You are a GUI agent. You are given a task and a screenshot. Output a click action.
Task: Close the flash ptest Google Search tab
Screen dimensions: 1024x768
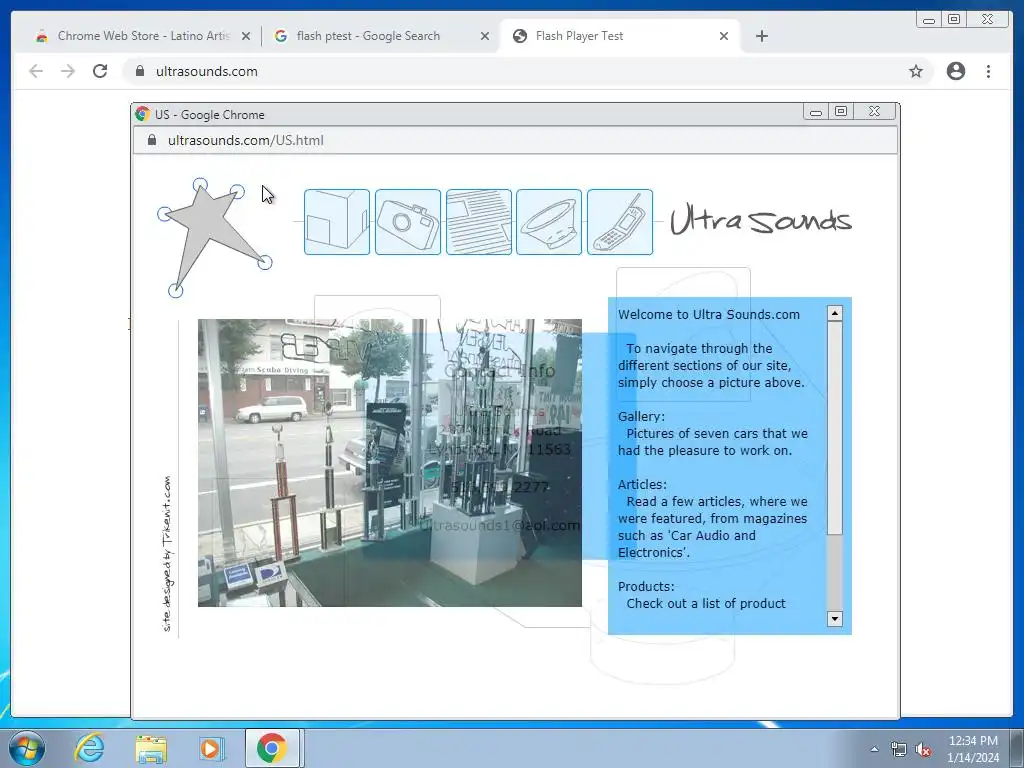click(485, 37)
